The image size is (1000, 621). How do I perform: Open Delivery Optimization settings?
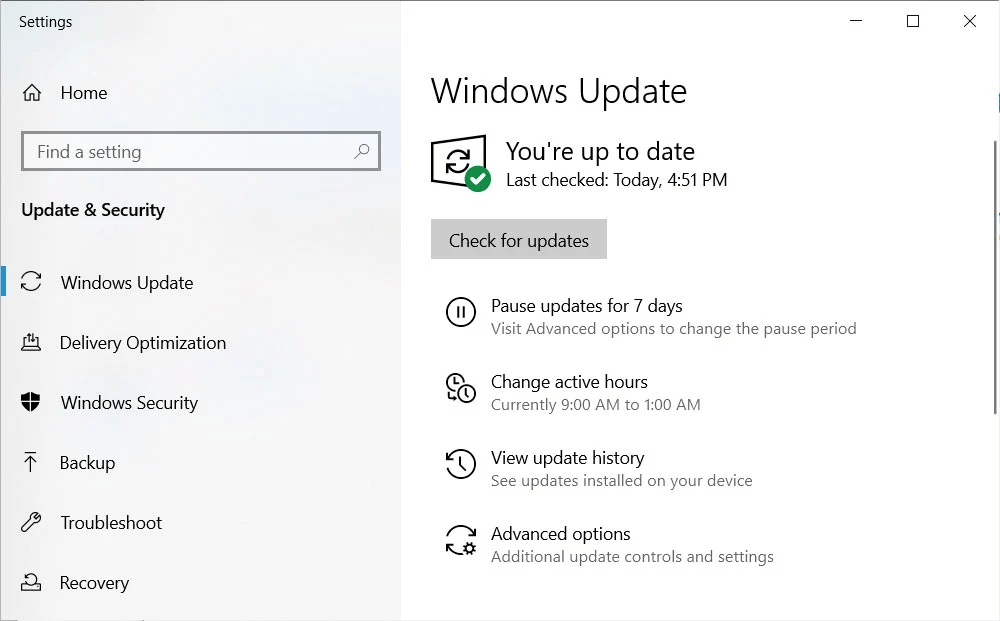[x=143, y=342]
